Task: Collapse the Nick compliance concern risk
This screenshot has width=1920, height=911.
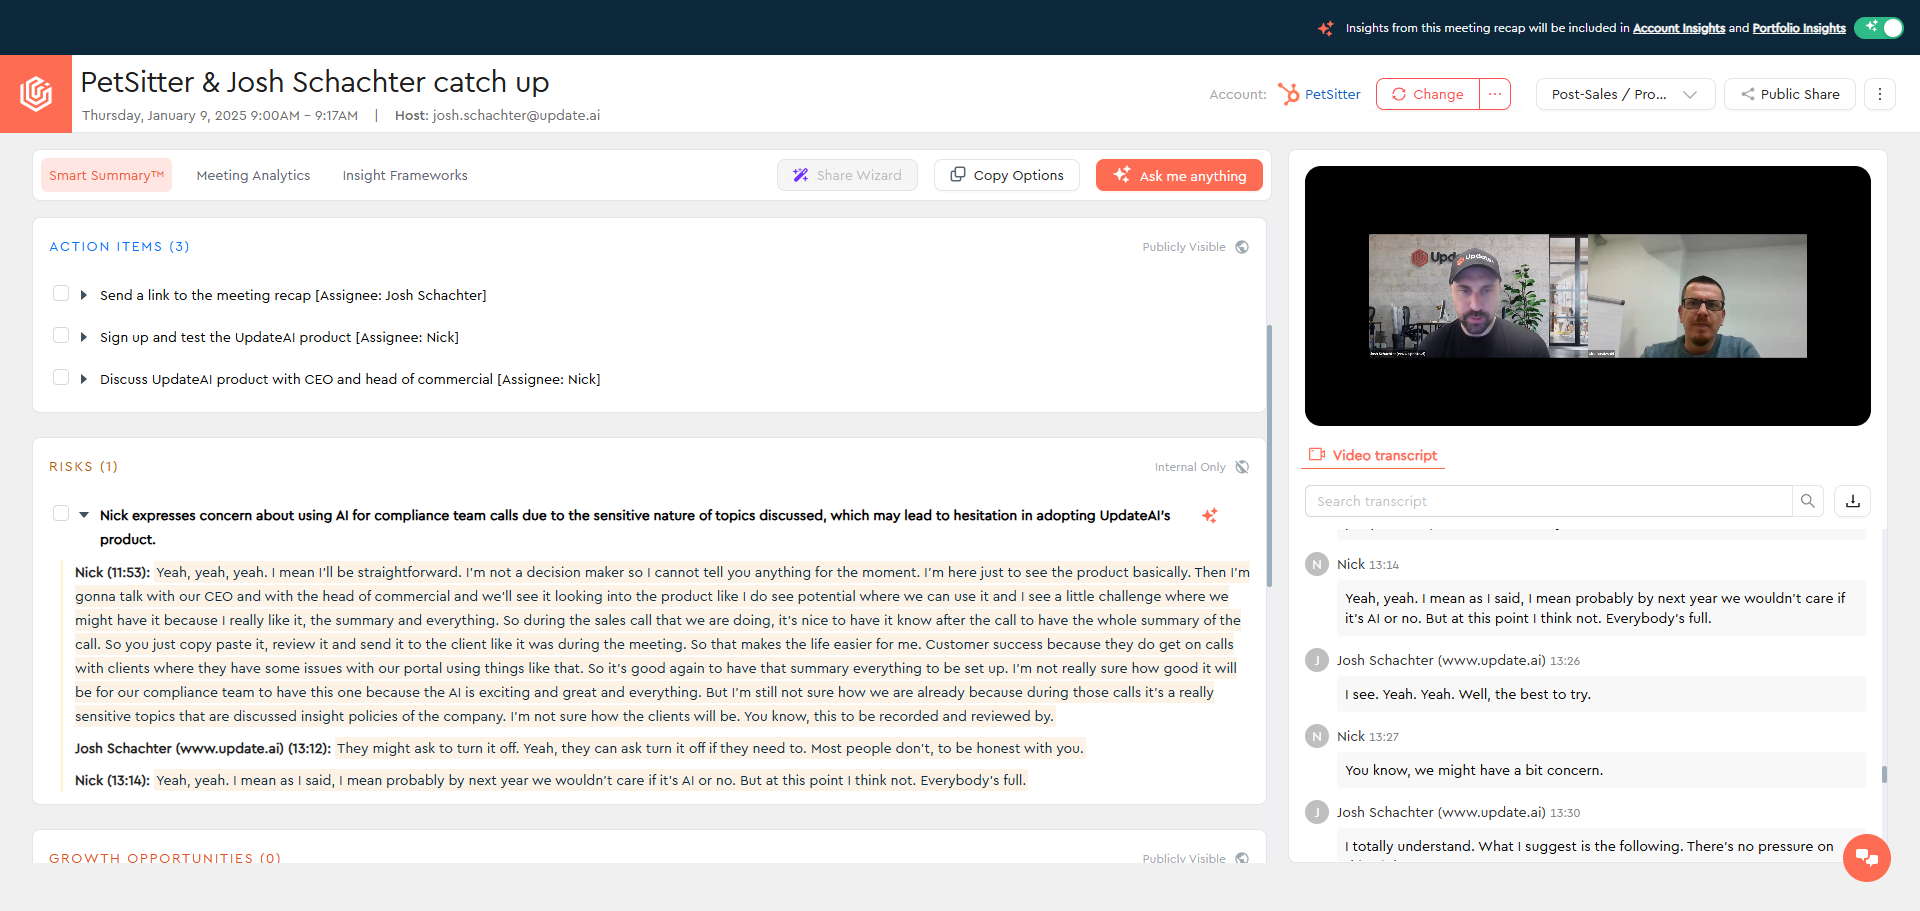Action: [84, 515]
